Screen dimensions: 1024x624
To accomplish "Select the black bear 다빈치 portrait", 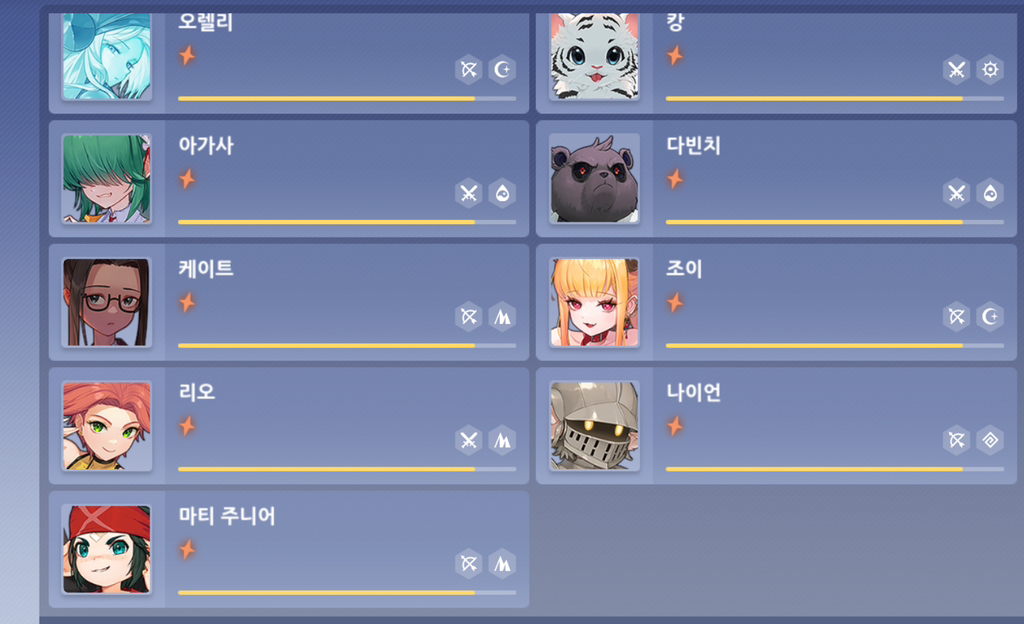I will 594,179.
